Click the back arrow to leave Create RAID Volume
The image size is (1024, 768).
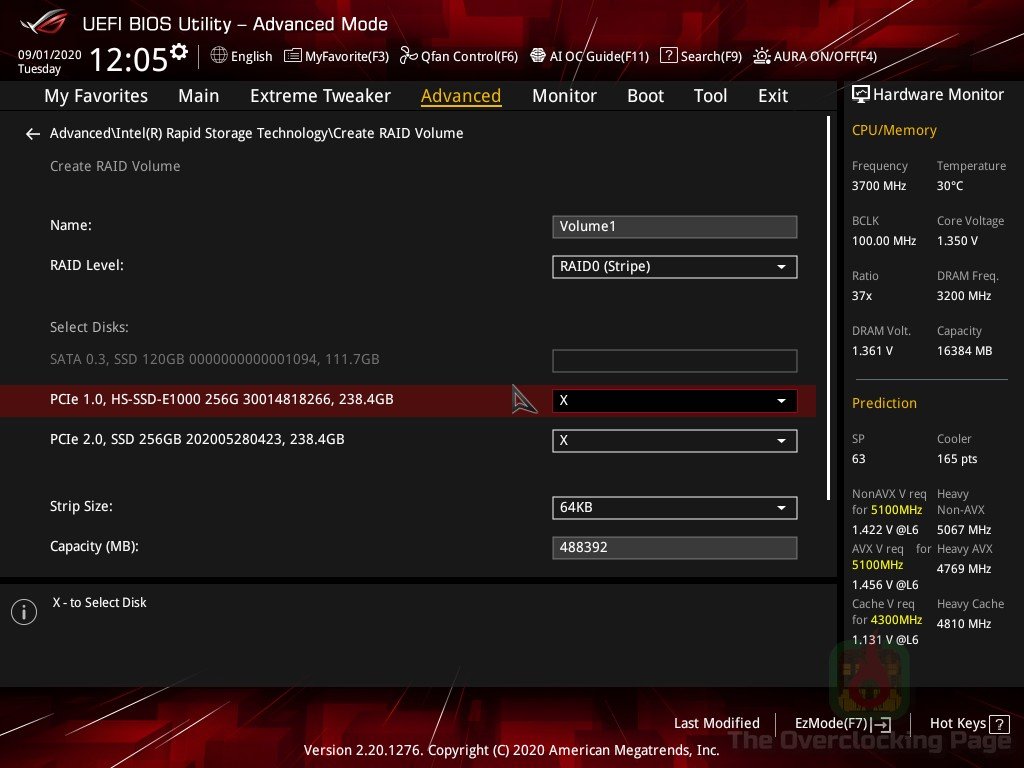pyautogui.click(x=32, y=133)
